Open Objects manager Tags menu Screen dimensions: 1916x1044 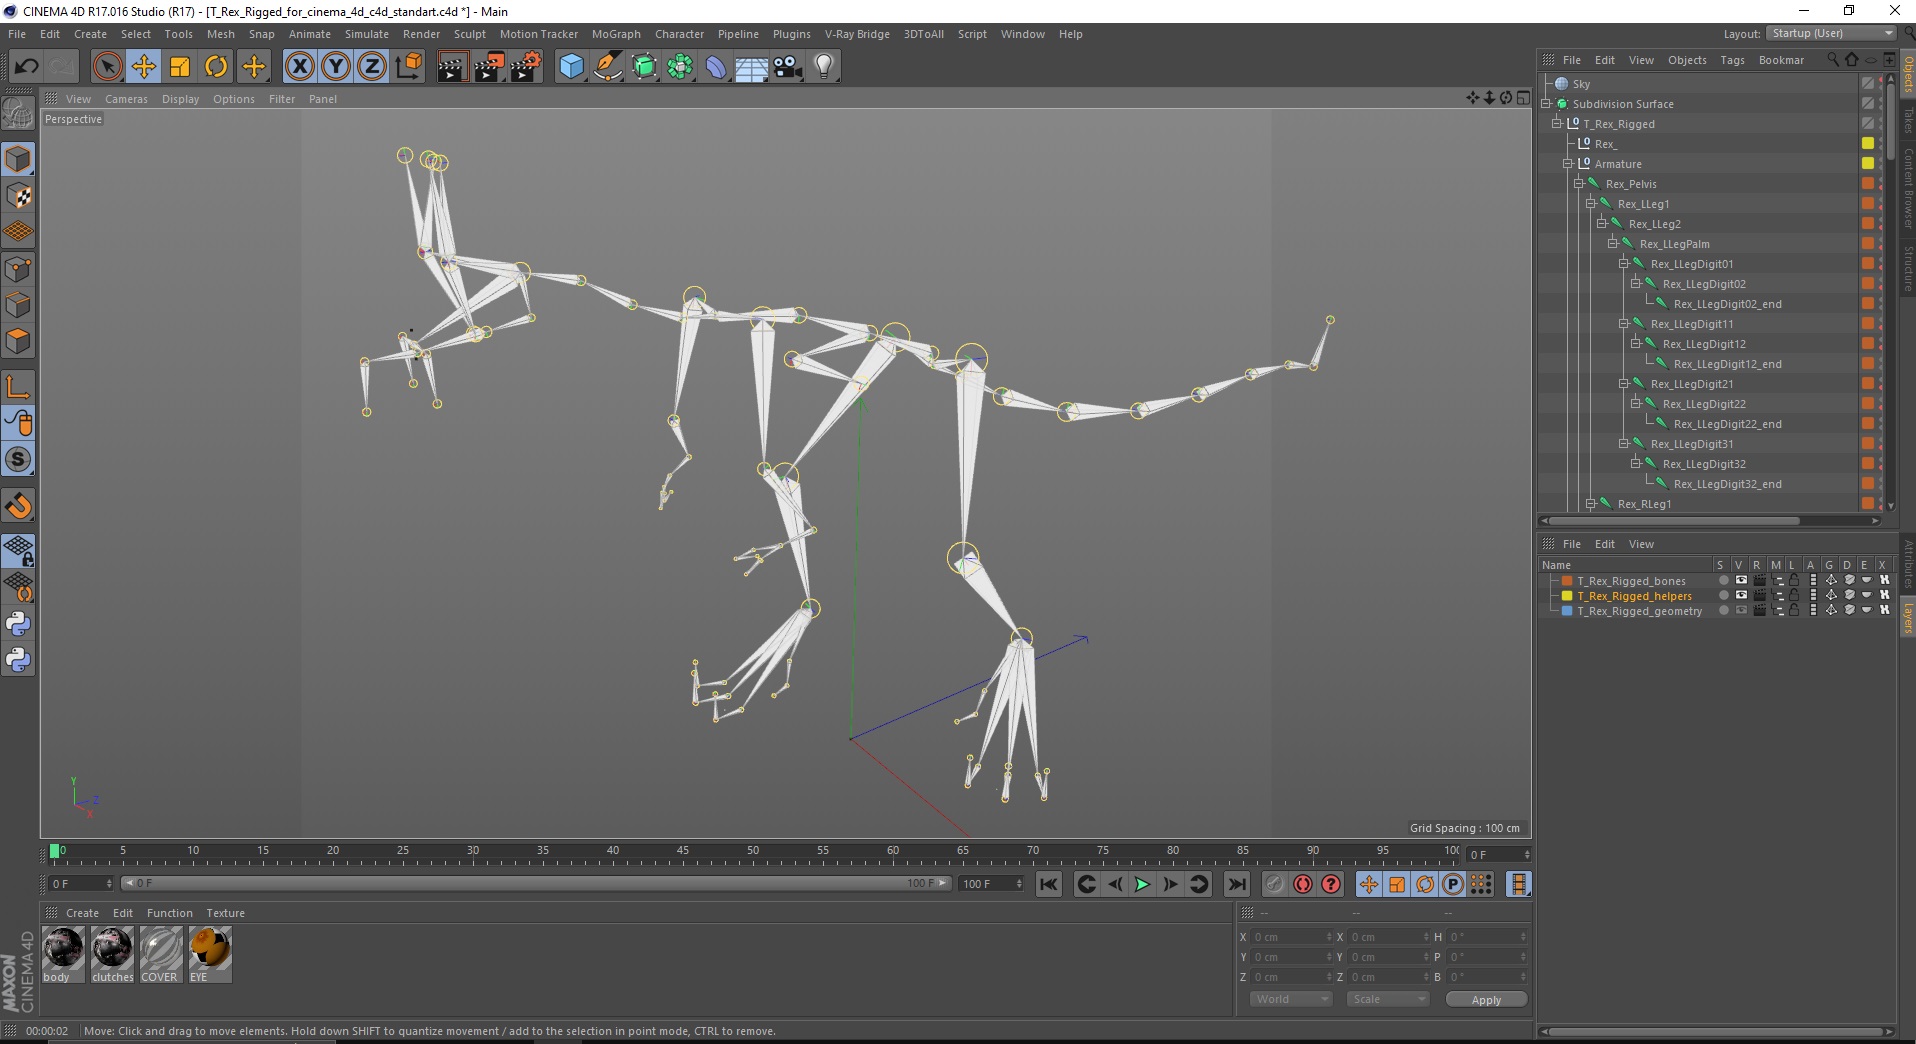(x=1732, y=60)
